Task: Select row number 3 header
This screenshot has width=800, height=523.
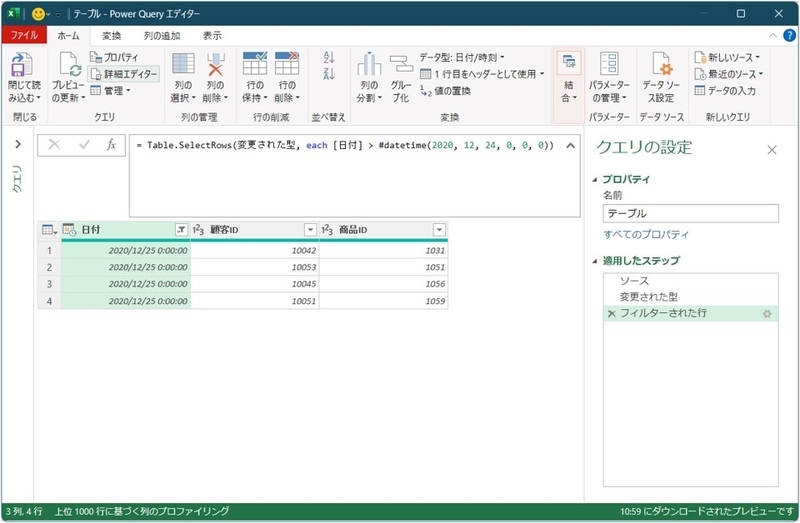Action: 49,284
